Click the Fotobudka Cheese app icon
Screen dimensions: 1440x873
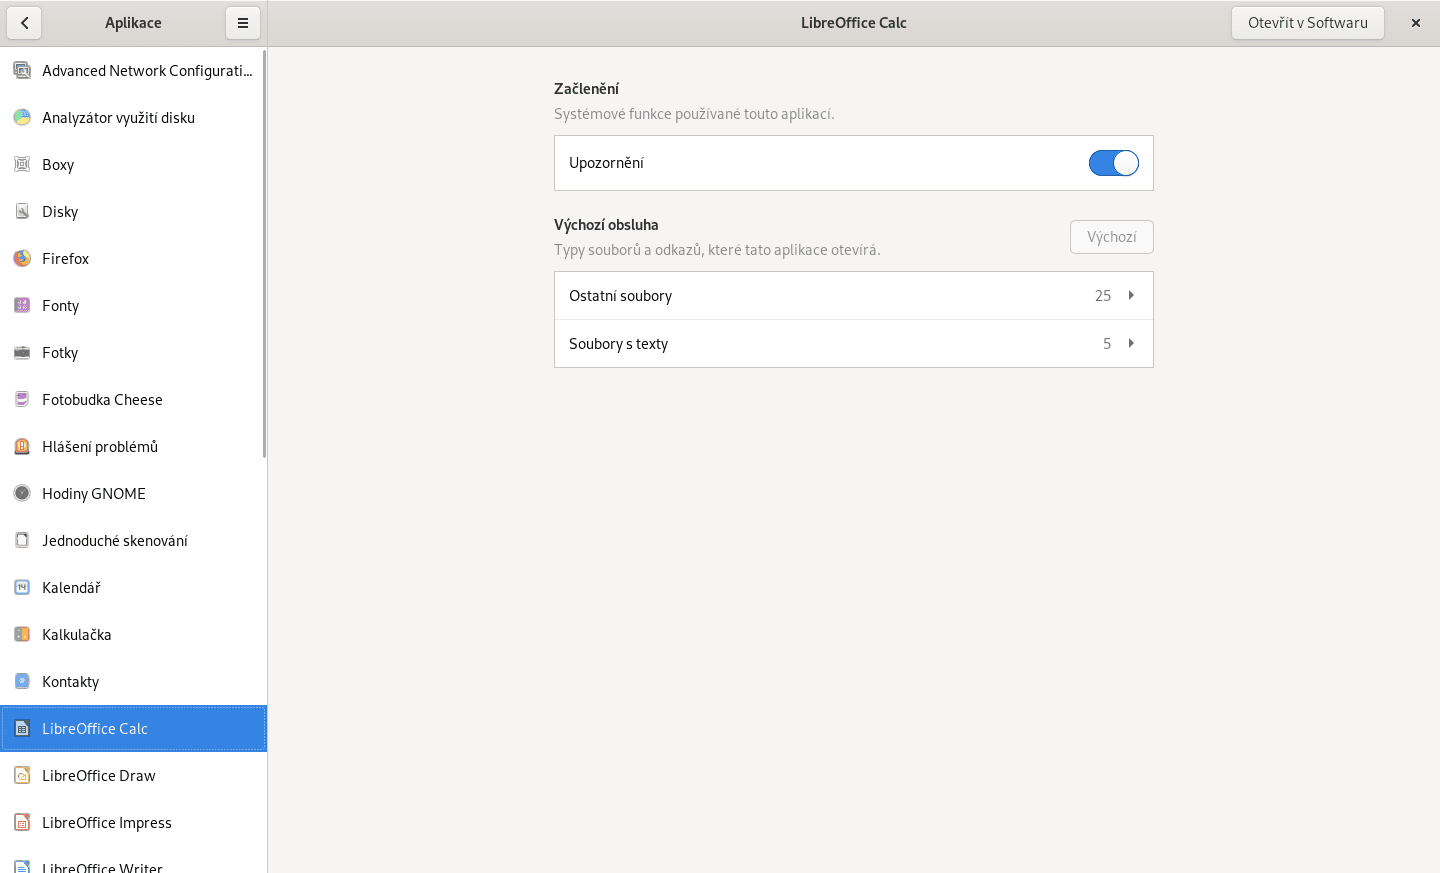22,399
